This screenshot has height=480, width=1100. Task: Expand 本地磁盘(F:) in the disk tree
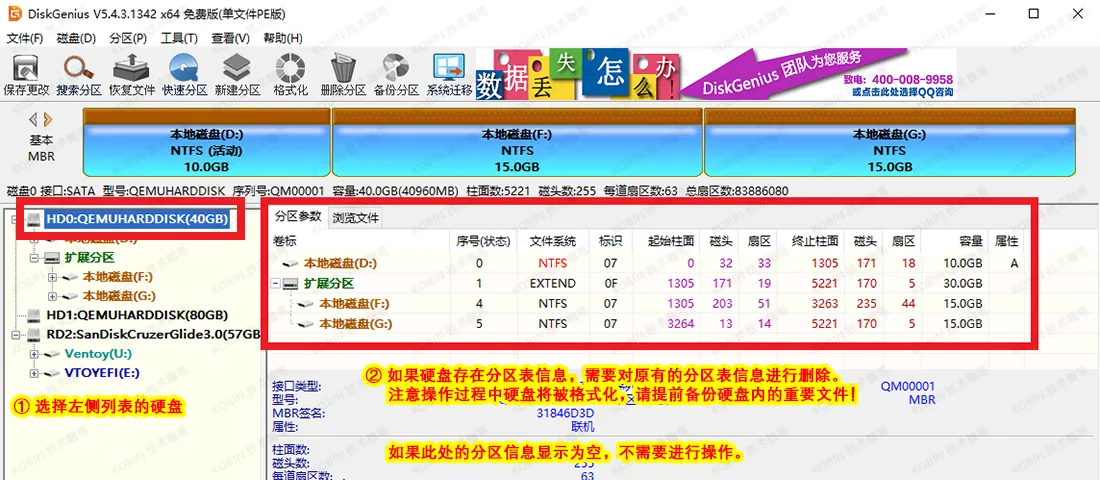(x=51, y=276)
